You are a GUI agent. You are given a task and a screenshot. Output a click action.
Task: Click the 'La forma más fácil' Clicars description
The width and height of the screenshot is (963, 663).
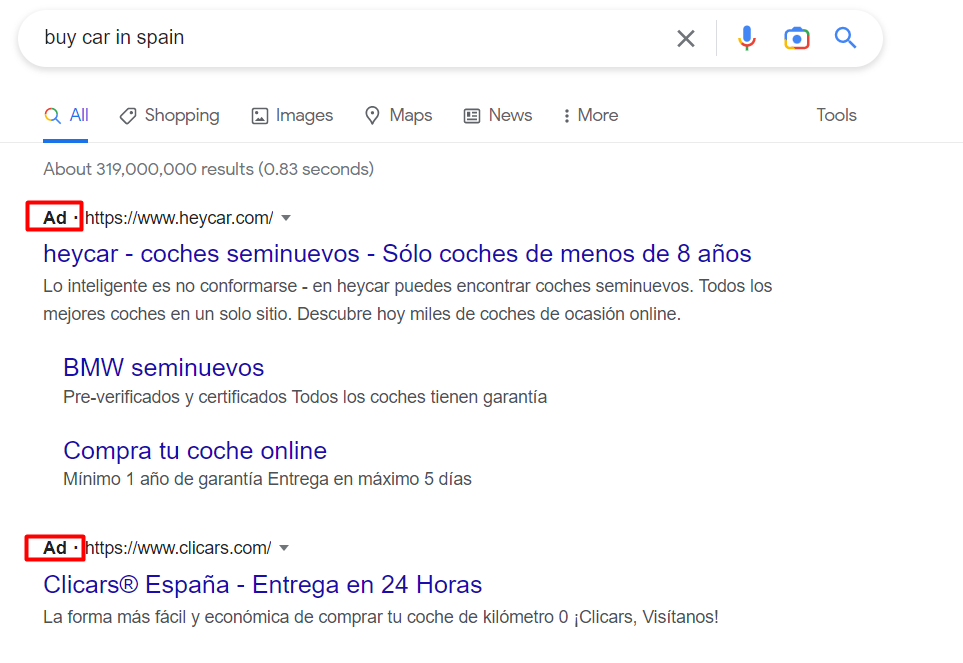pyautogui.click(x=381, y=617)
